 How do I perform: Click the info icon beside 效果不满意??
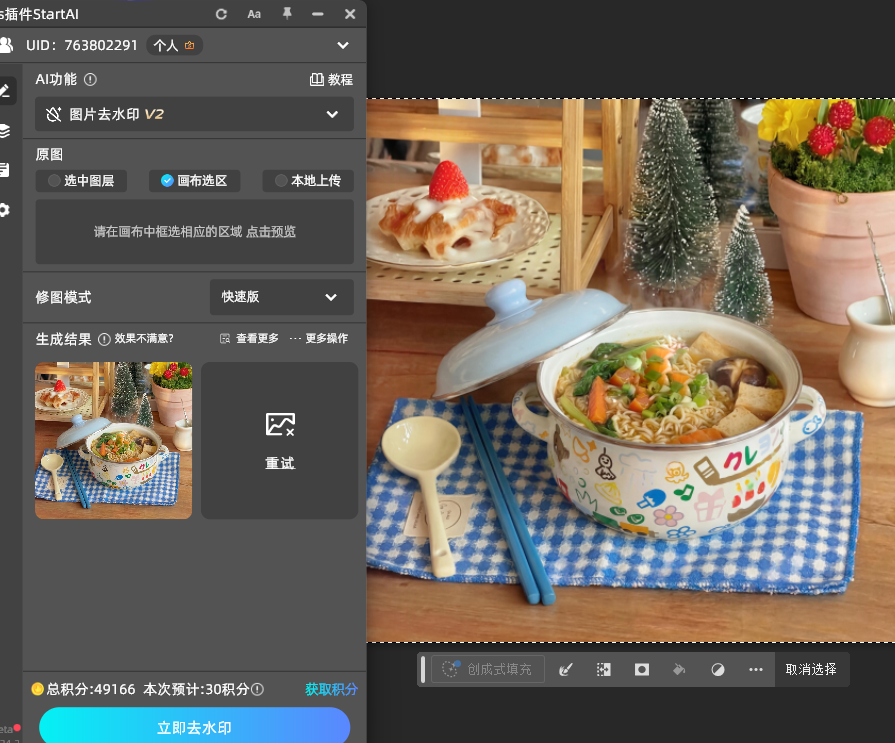pyautogui.click(x=104, y=340)
